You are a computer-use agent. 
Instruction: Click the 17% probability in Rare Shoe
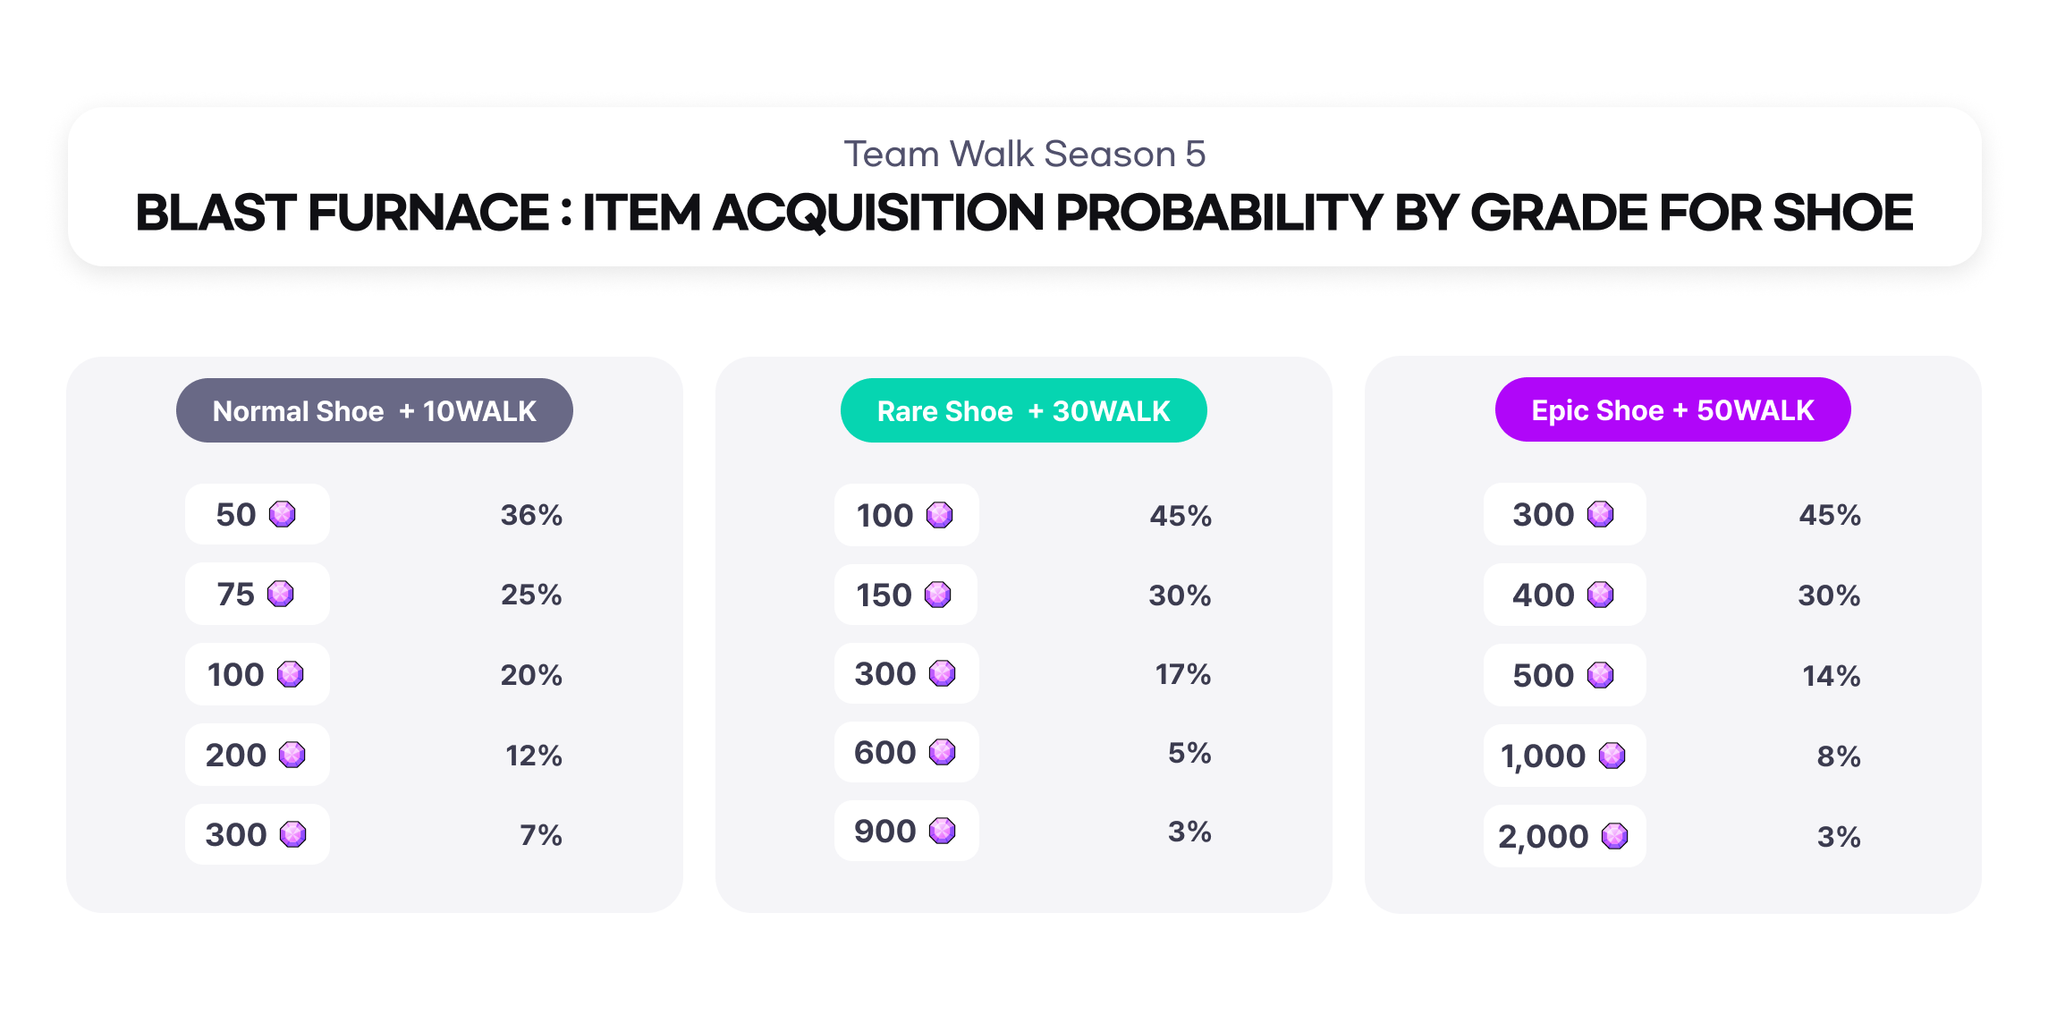(1183, 675)
